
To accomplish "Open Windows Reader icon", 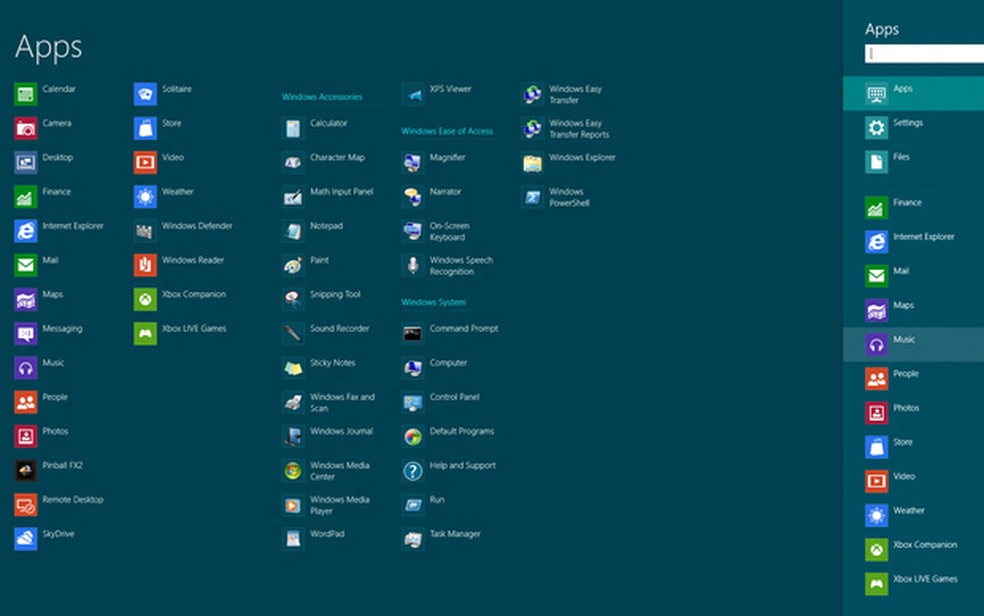I will 145,265.
